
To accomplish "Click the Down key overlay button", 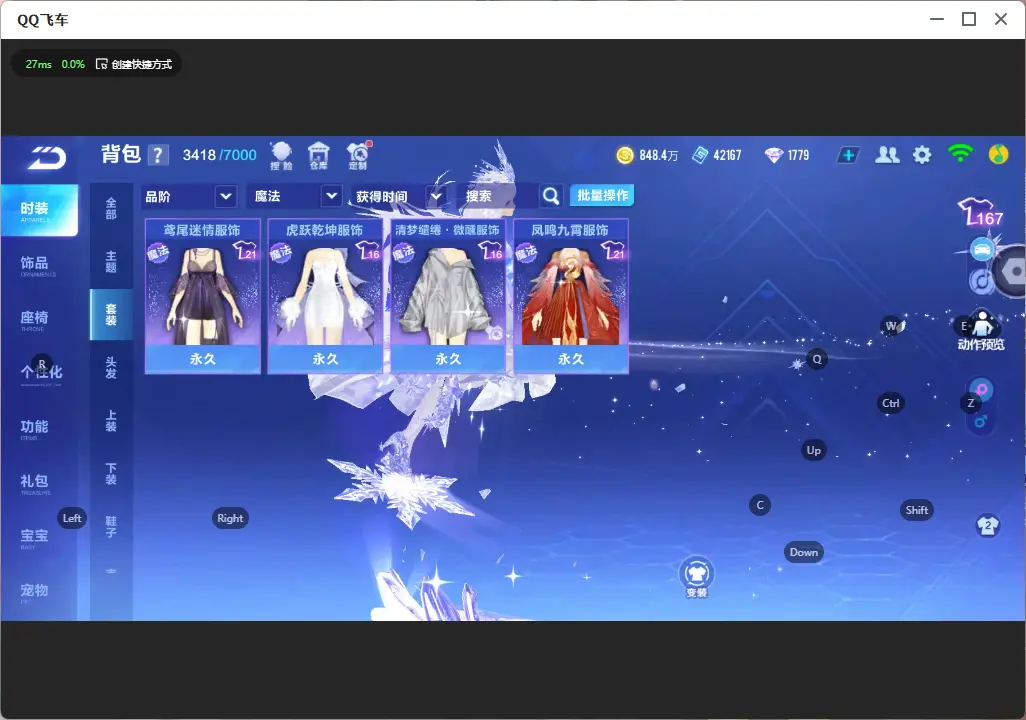I will pos(804,552).
